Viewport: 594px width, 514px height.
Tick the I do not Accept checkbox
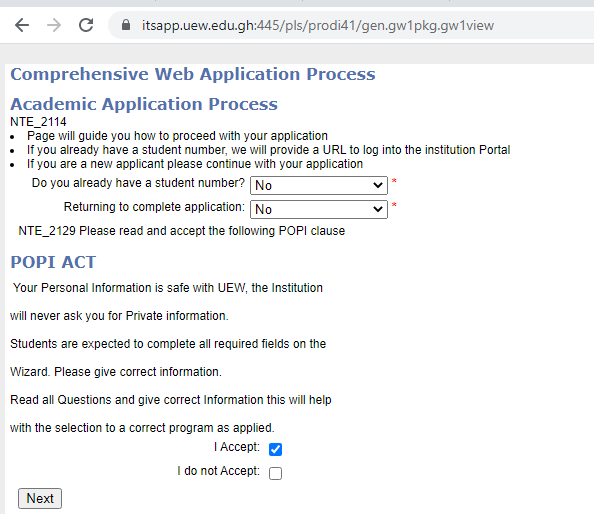(x=275, y=473)
